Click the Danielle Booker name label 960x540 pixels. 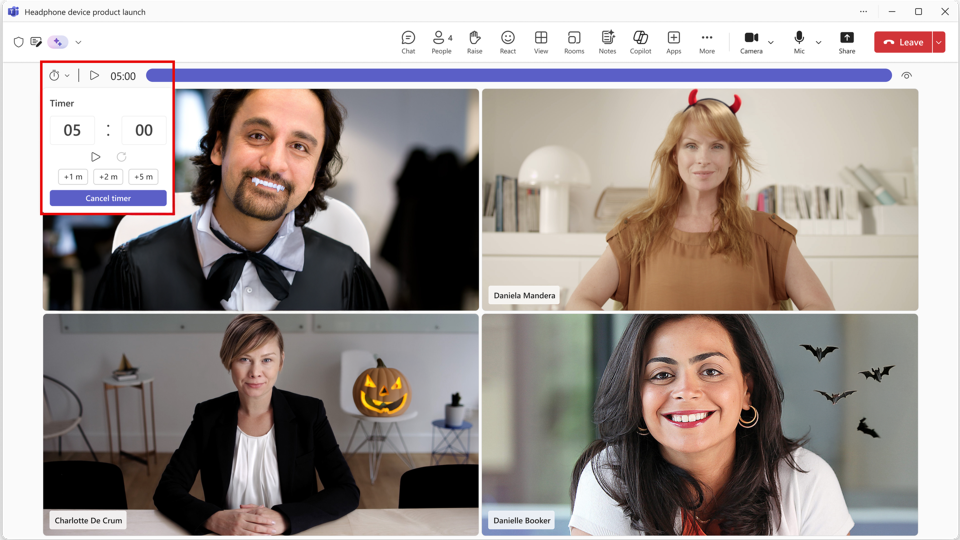coord(522,520)
